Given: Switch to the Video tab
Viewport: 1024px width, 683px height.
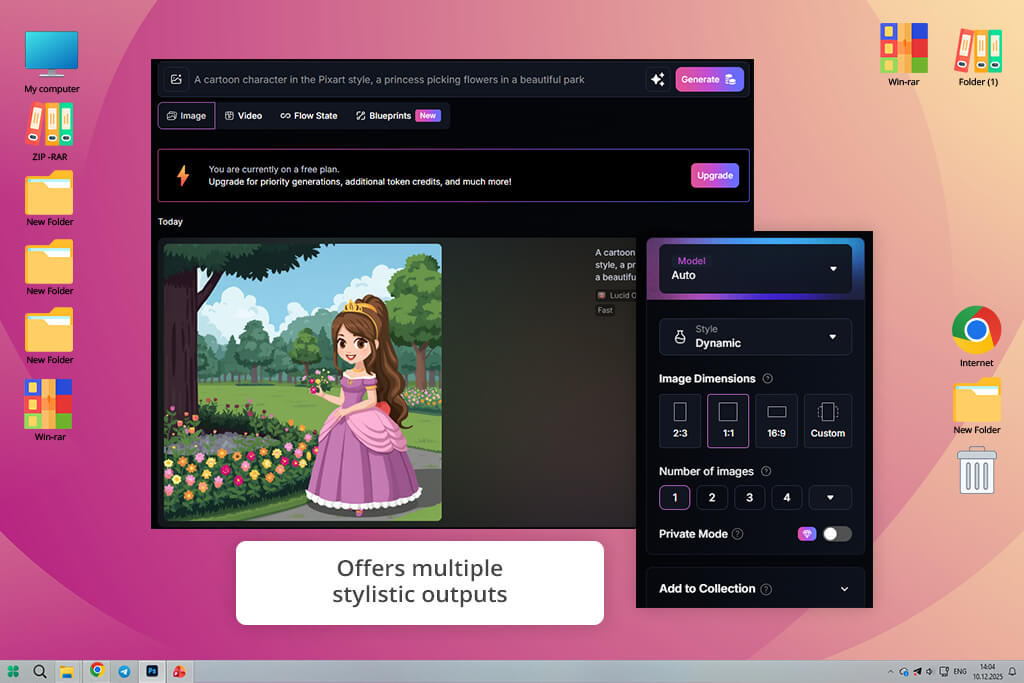Looking at the screenshot, I should coord(244,116).
